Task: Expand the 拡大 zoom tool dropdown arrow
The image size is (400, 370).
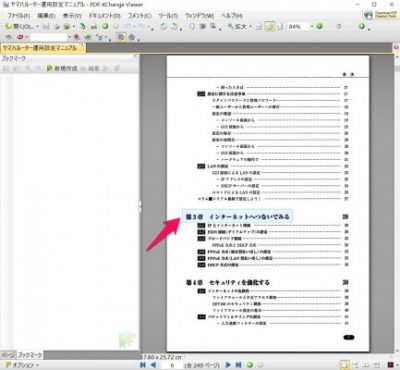Action: point(250,26)
